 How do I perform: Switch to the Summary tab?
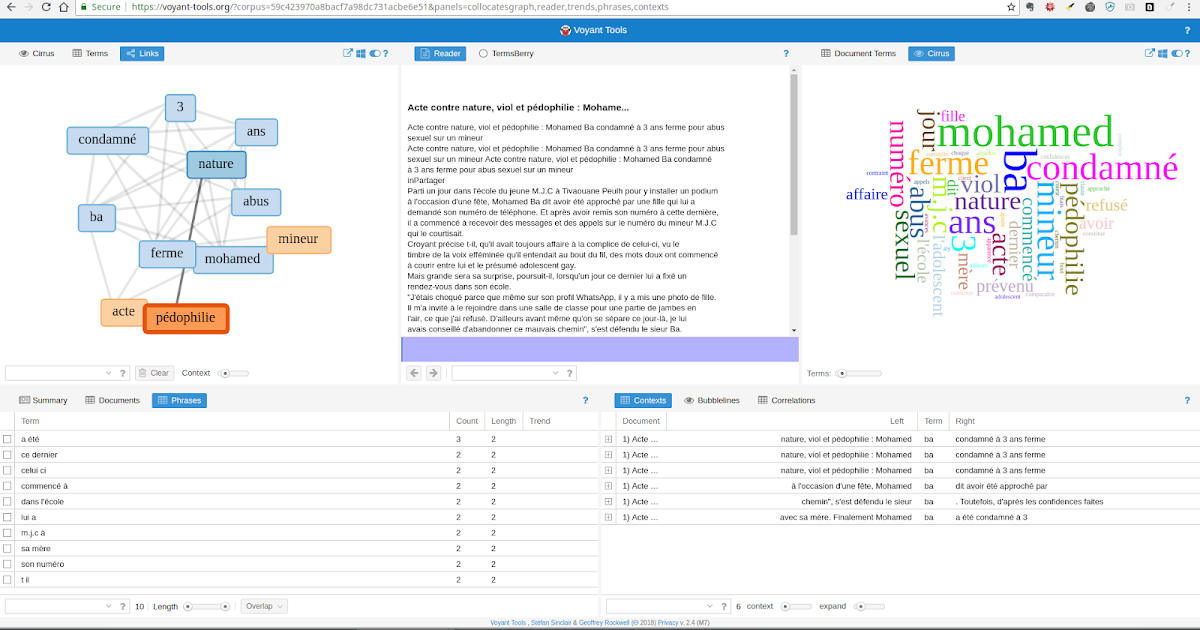[x=43, y=400]
